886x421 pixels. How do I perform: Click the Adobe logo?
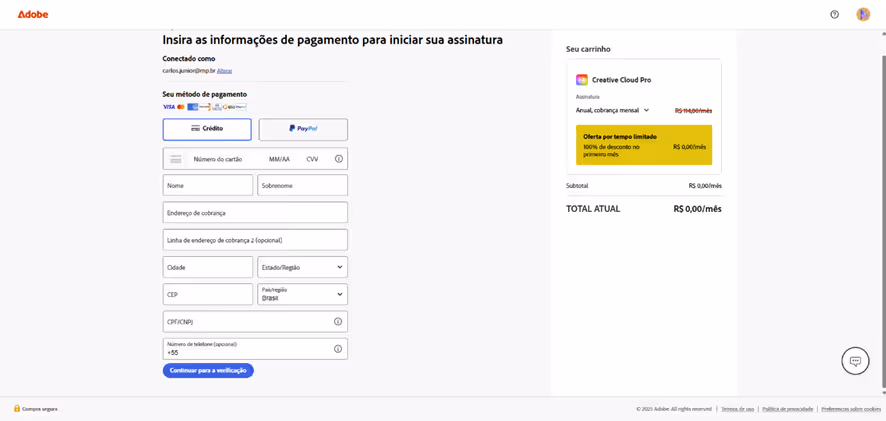point(33,14)
